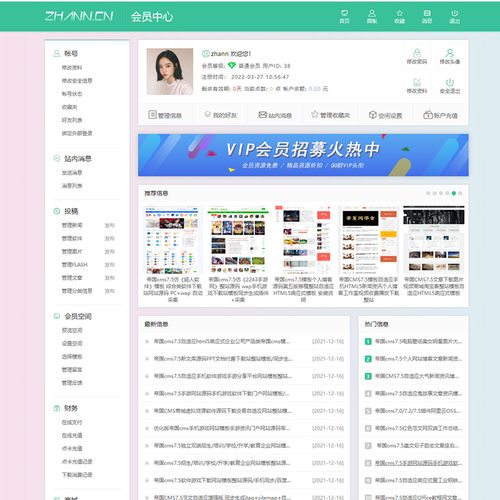Open 绑定外部登录 in the sidebar
Viewport: 500px width, 500px height.
[x=77, y=133]
